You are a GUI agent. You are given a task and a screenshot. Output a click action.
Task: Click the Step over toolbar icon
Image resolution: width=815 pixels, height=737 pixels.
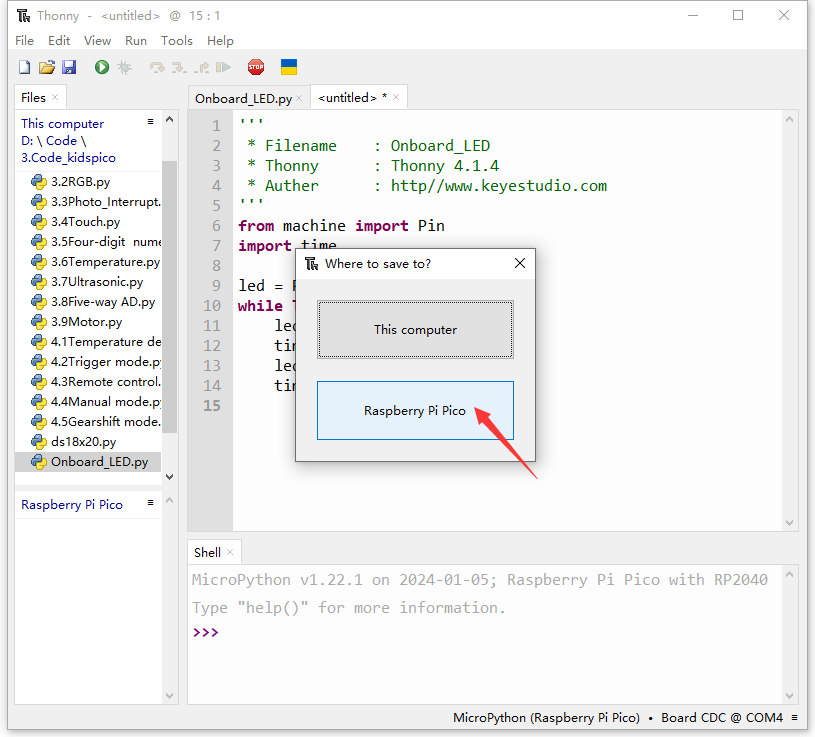pyautogui.click(x=157, y=67)
